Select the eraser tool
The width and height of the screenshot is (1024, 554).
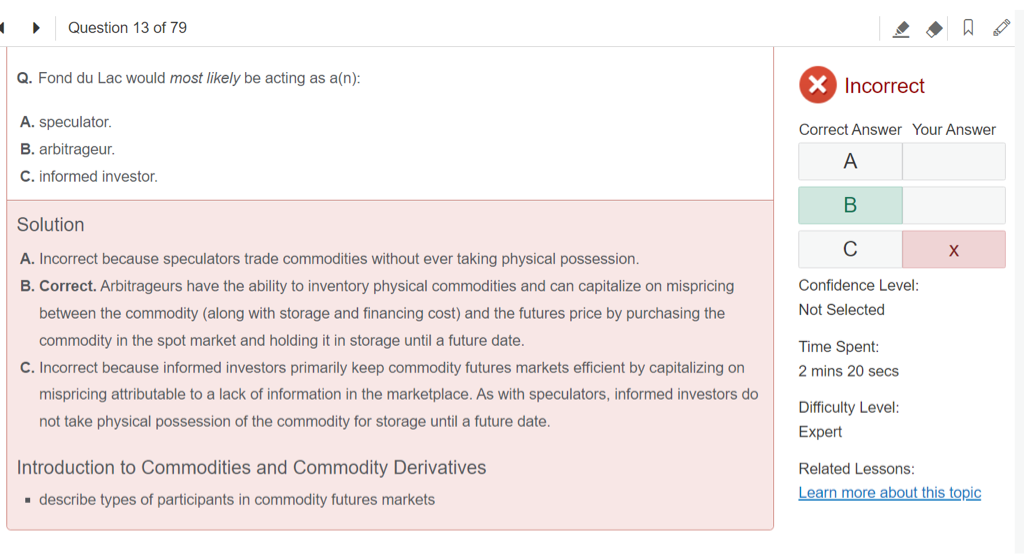[934, 29]
